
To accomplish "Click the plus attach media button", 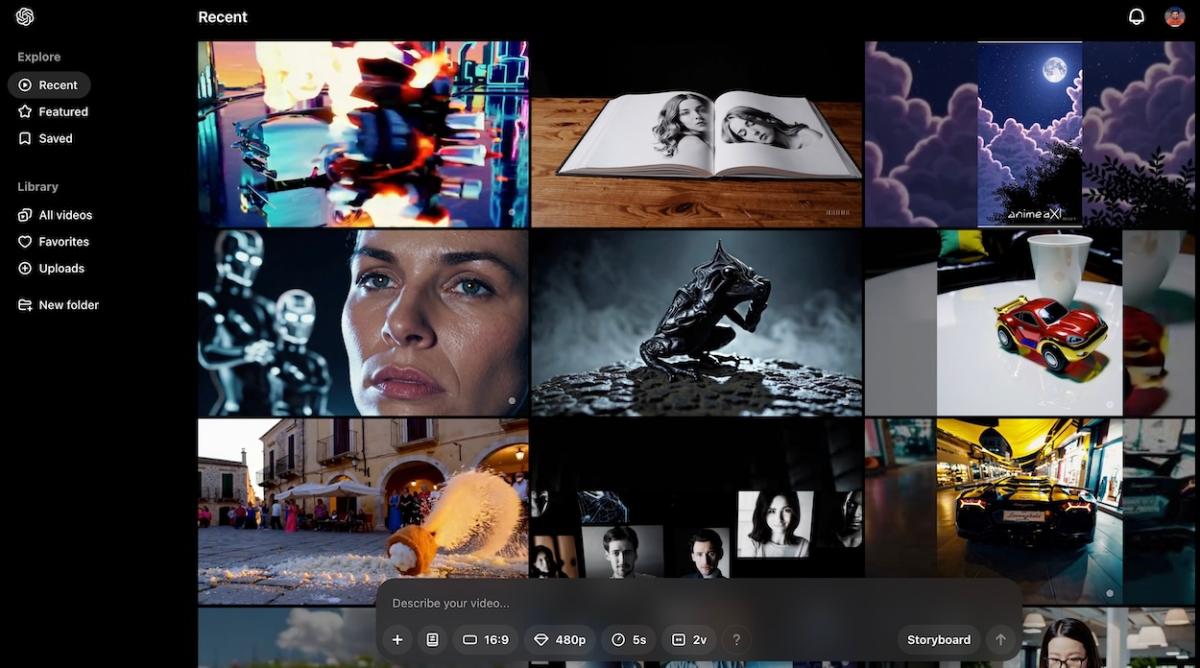I will 397,640.
